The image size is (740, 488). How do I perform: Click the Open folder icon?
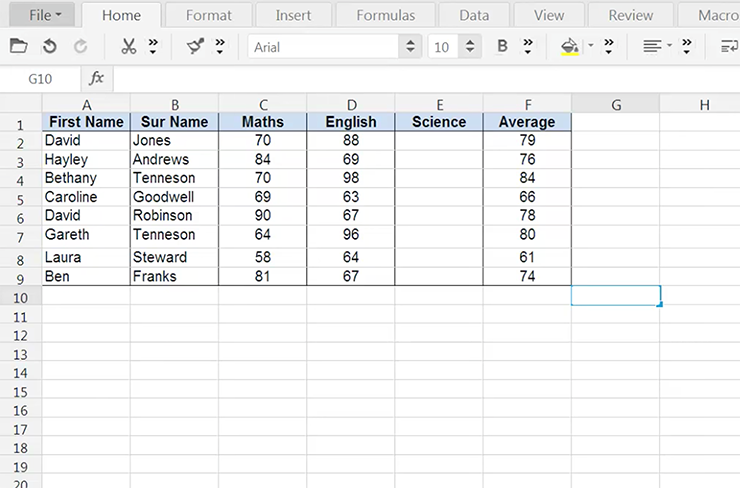tap(18, 47)
